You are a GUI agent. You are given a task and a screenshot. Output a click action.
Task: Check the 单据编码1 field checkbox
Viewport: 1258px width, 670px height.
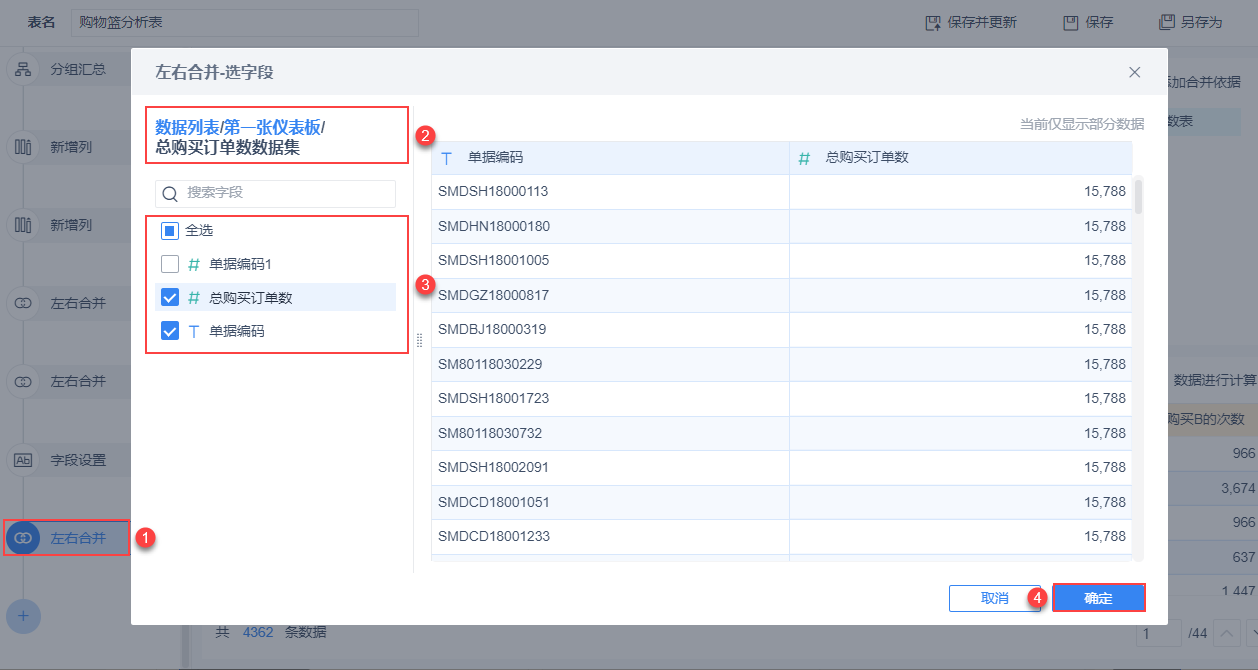pyautogui.click(x=170, y=265)
